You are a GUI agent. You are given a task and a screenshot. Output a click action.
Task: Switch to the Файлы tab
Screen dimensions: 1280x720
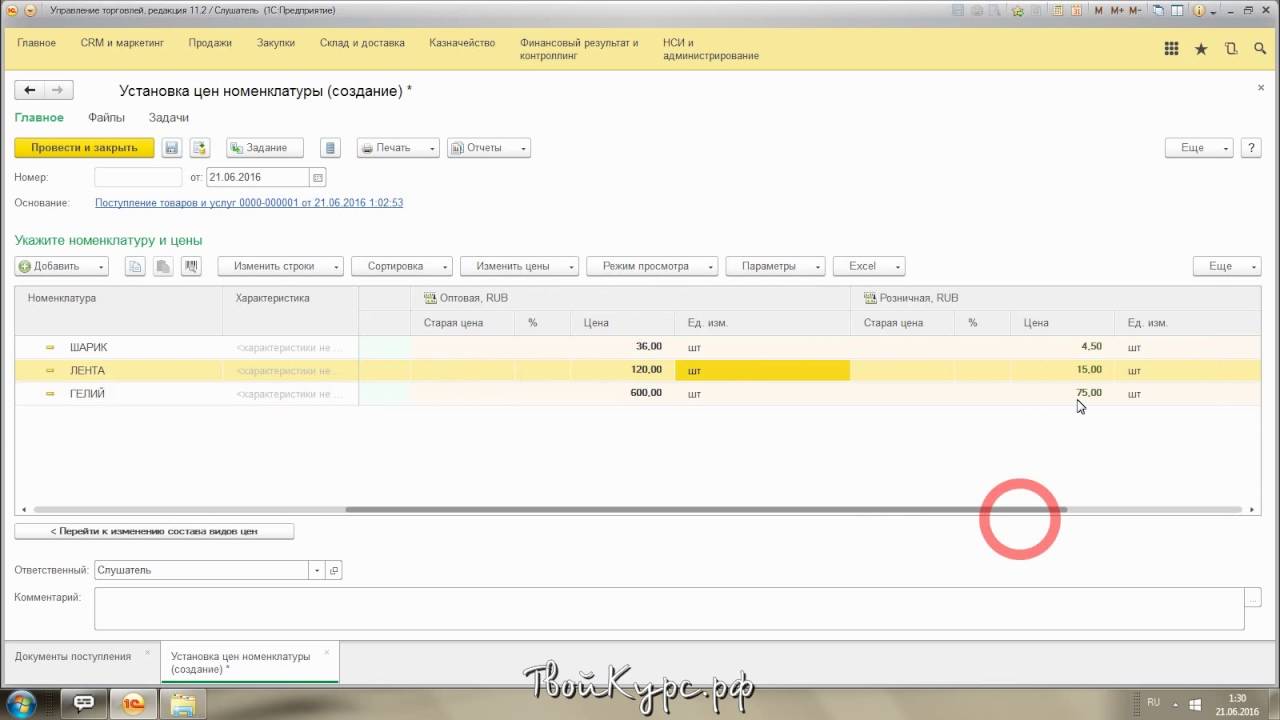[x=106, y=118]
